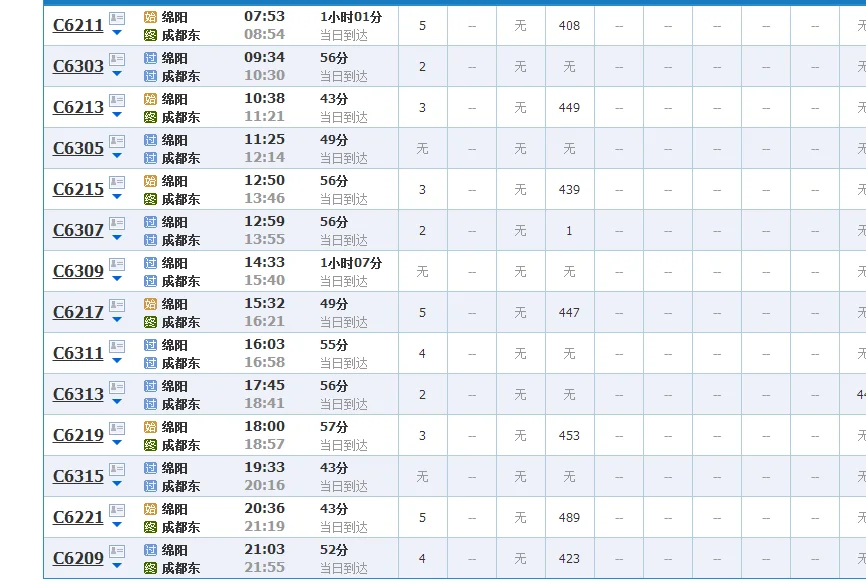Viewport: 866px width, 584px height.
Task: Click the 终 terminal station icon for C6221
Action: pos(151,527)
